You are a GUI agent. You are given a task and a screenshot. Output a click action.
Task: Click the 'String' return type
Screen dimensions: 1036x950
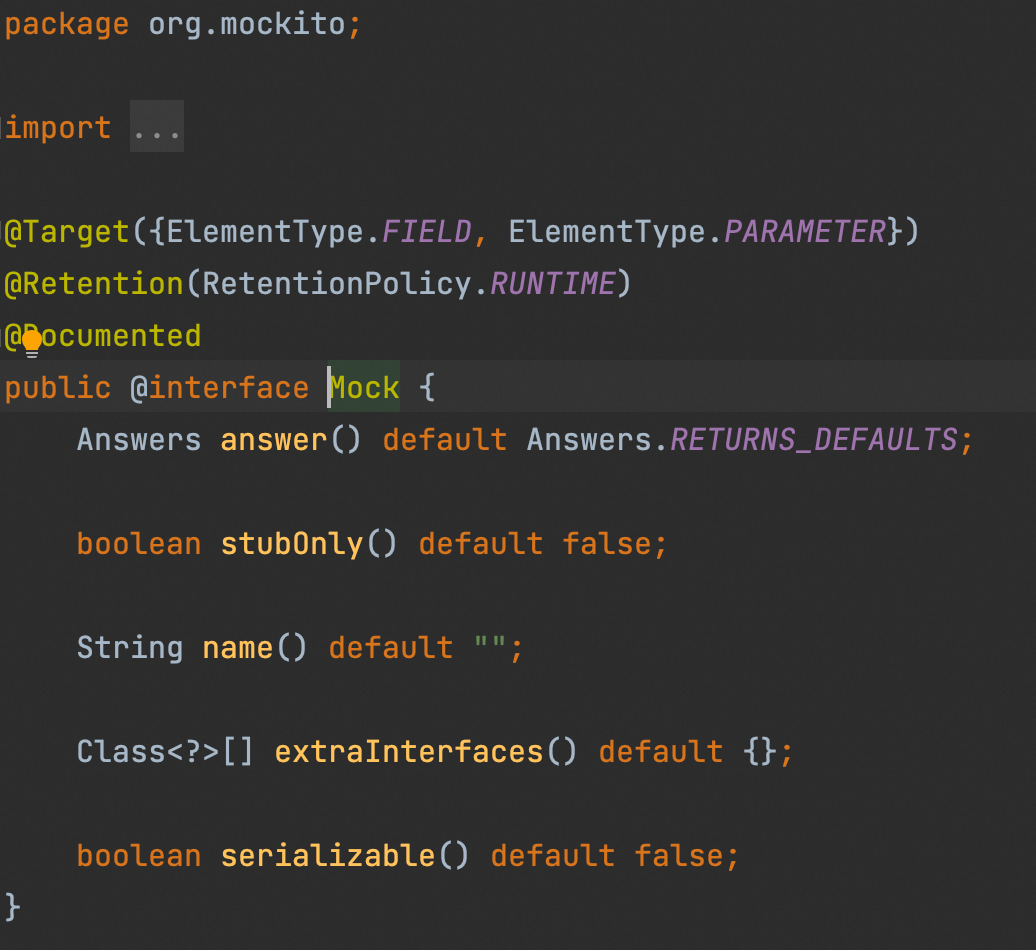[x=130, y=648]
